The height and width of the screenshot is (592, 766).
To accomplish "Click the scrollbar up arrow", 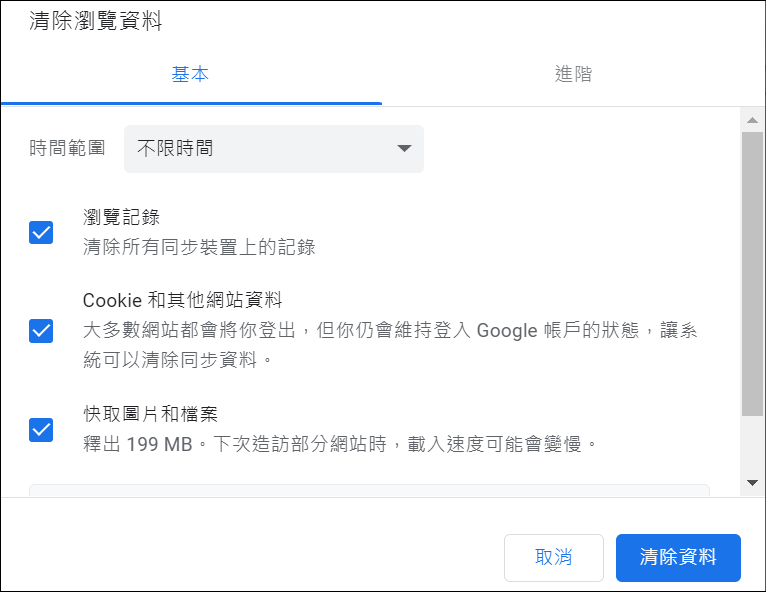I will (752, 121).
